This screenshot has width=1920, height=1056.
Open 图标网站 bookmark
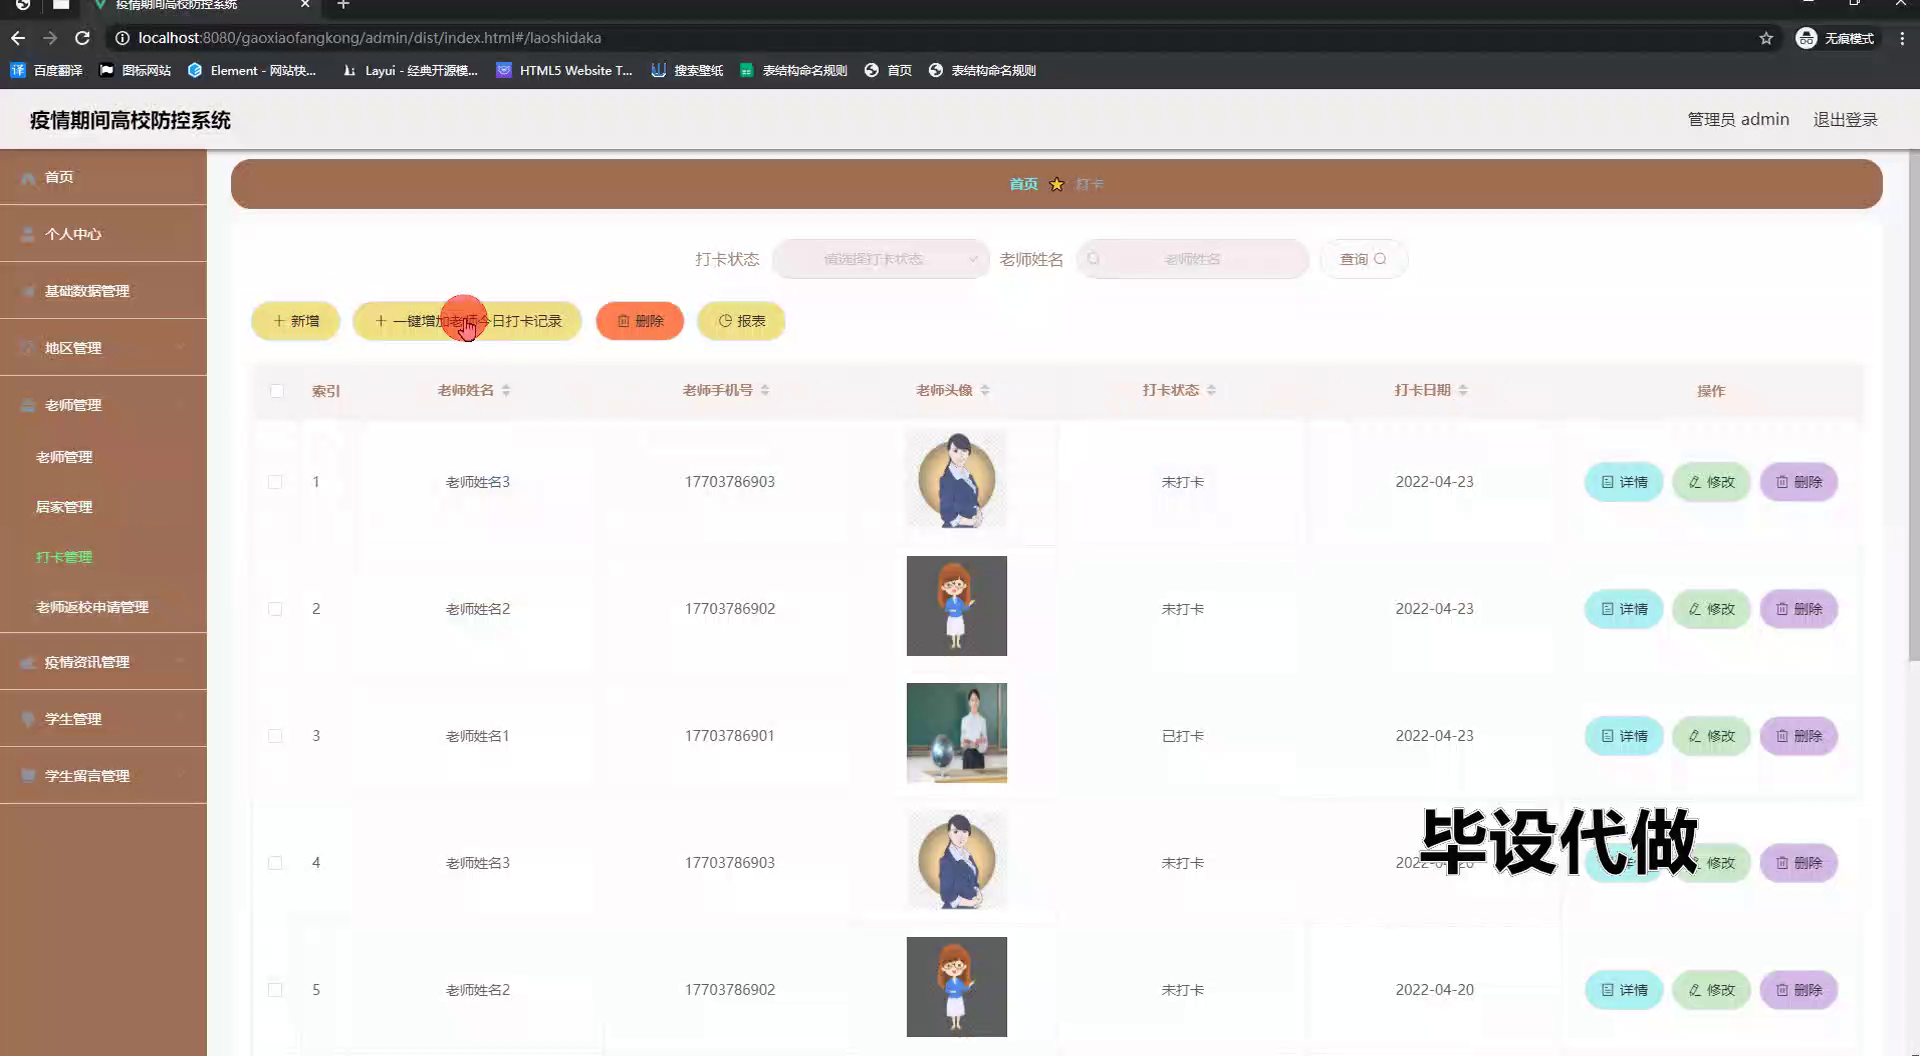coord(135,70)
